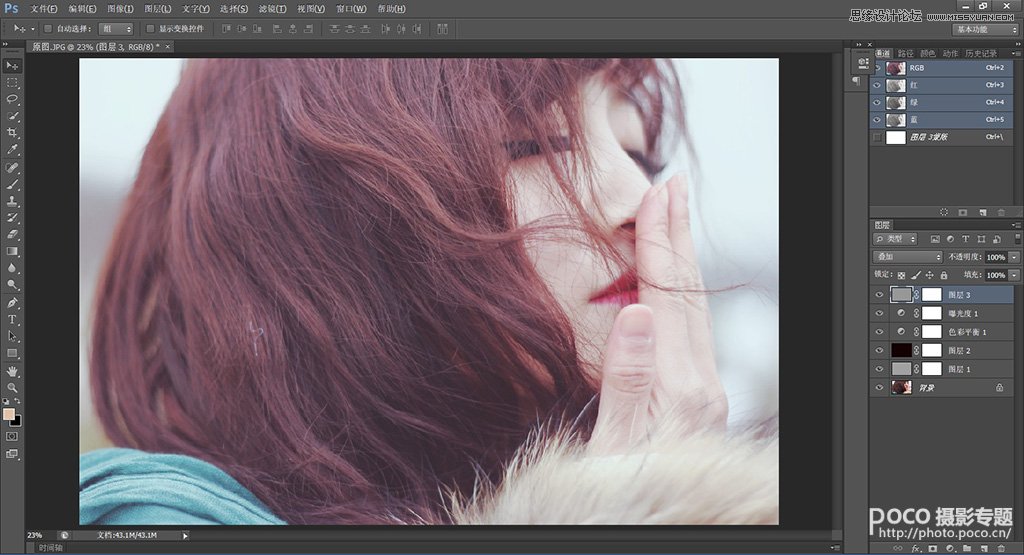Viewport: 1024px width, 555px height.
Task: Hide the 色彩平衡 1 layer
Action: [x=879, y=332]
